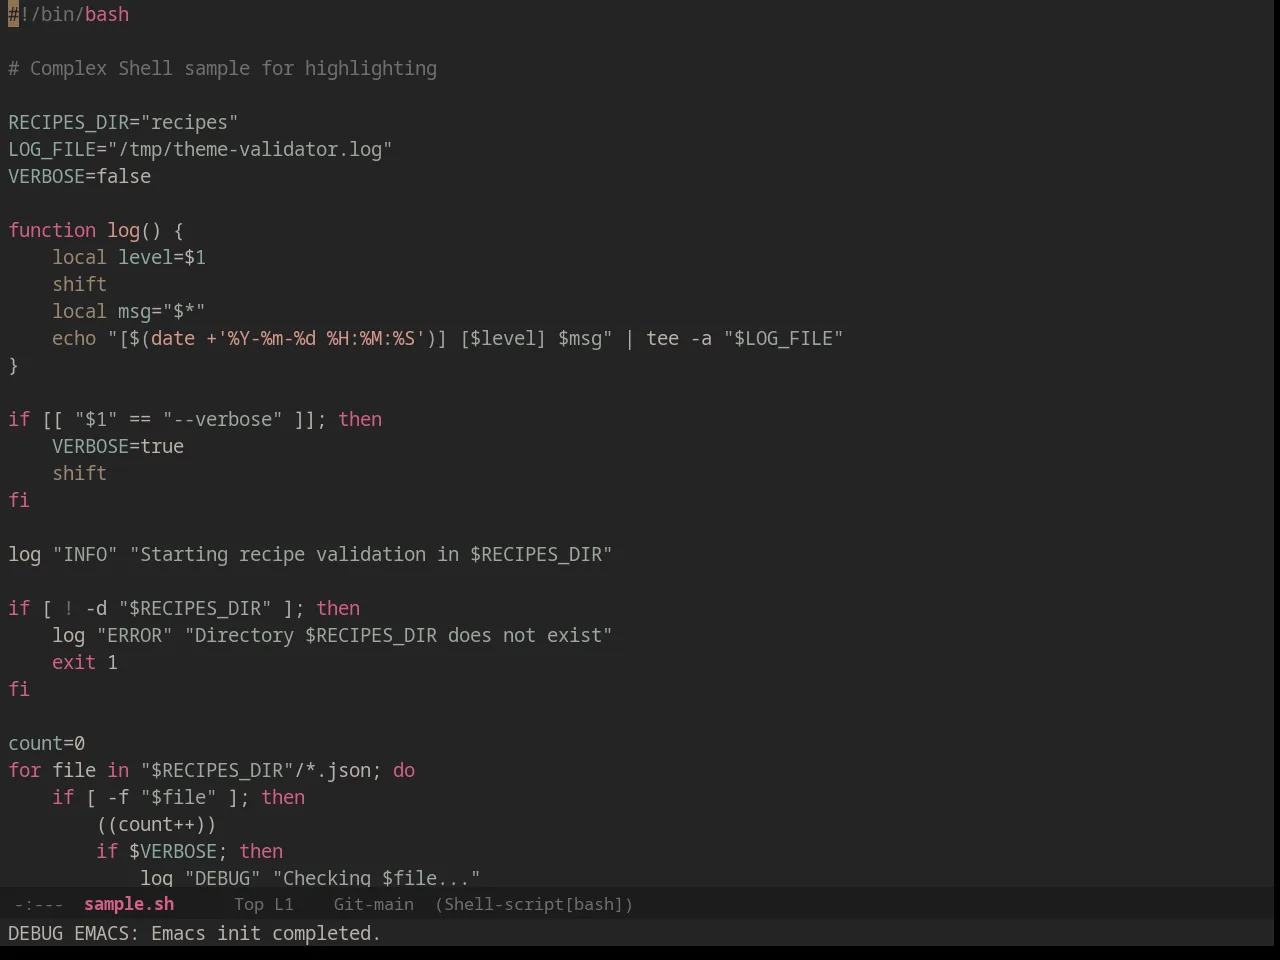
Task: Click the 'local level=$1' line
Action: click(129, 257)
